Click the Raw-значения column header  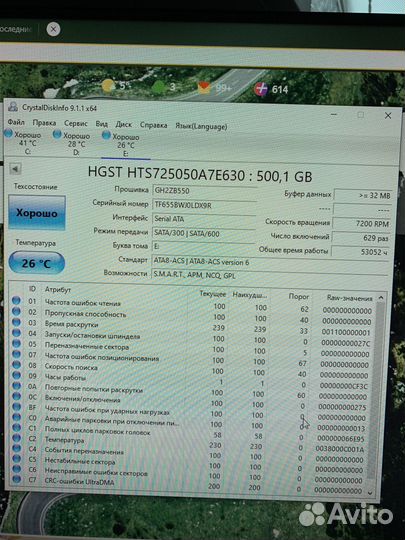349,298
